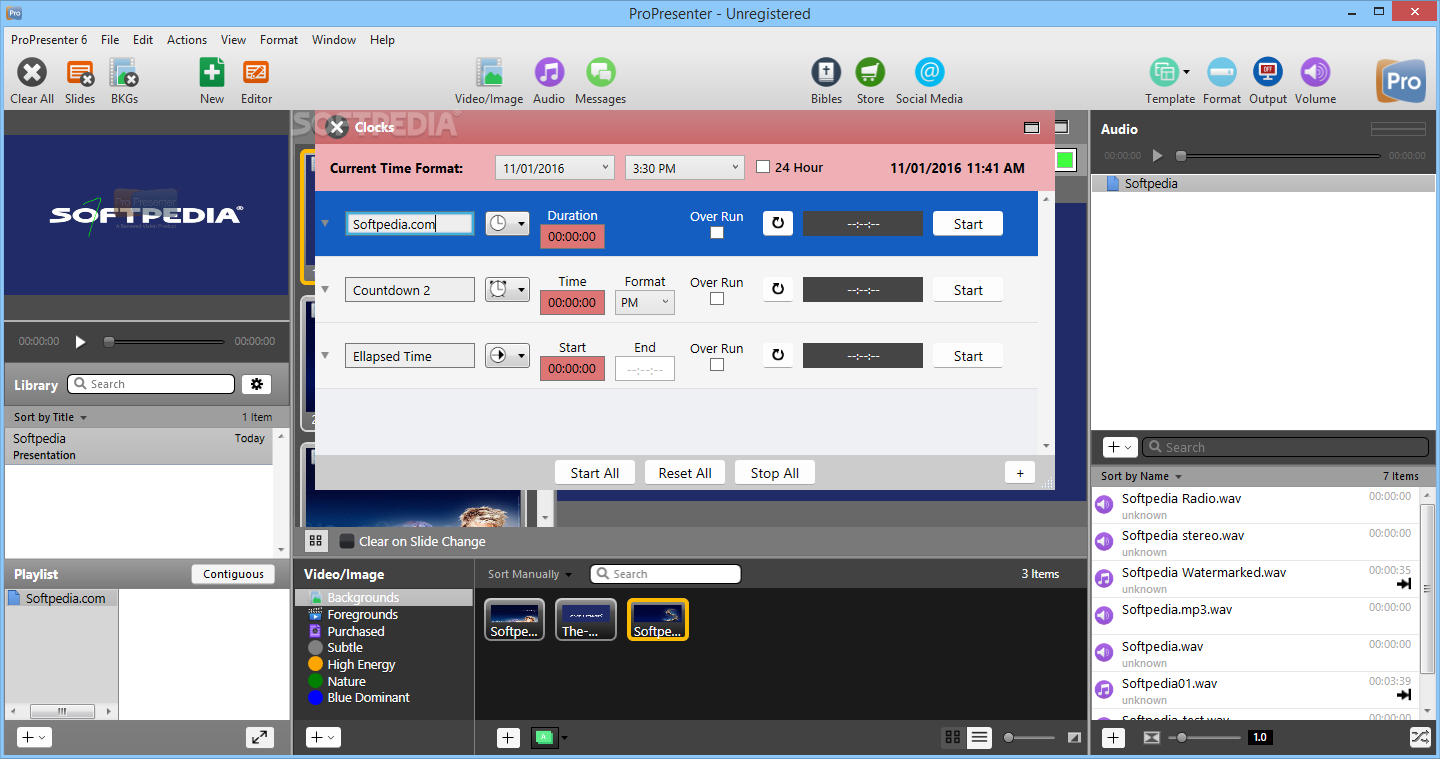Open the date format dropdown 11/01/2016

pos(555,168)
